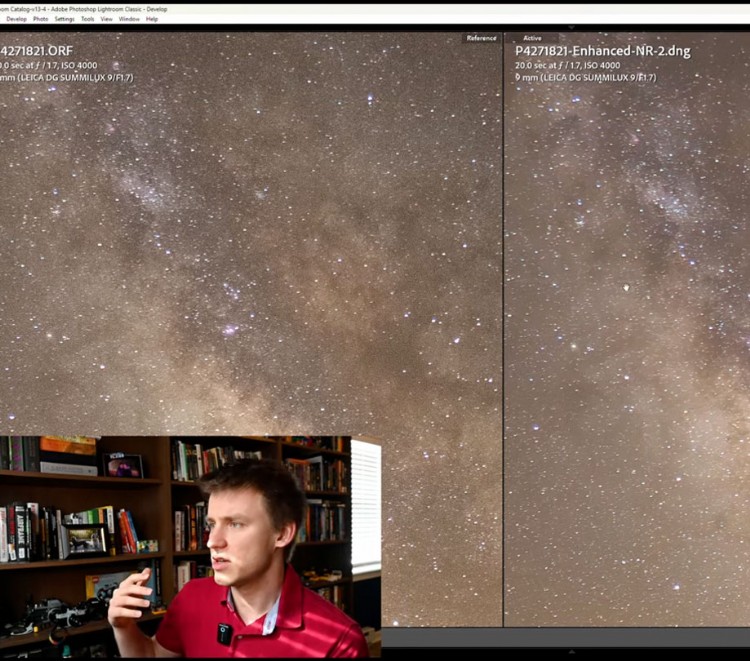The height and width of the screenshot is (661, 750).
Task: Expand the top panel arrow
Action: [571, 28]
